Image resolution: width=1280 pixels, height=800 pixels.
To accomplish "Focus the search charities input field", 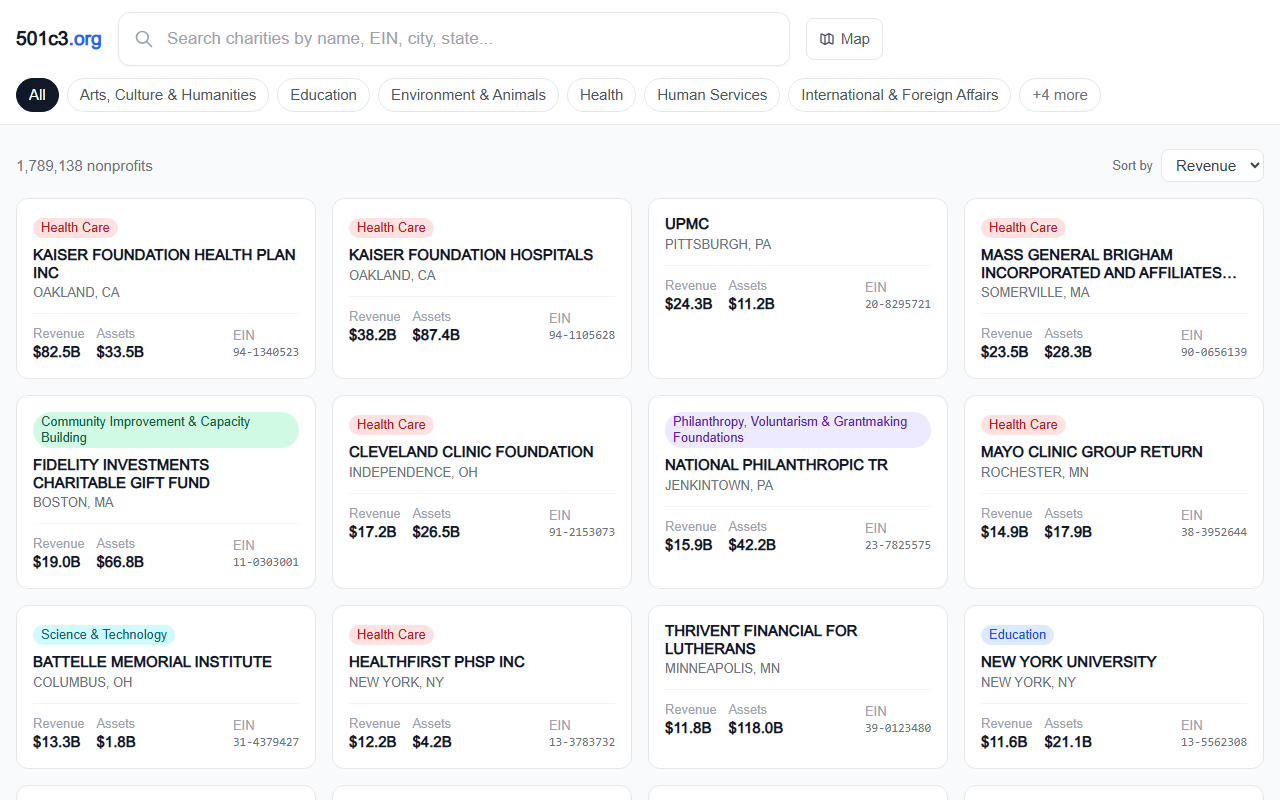I will coord(454,39).
